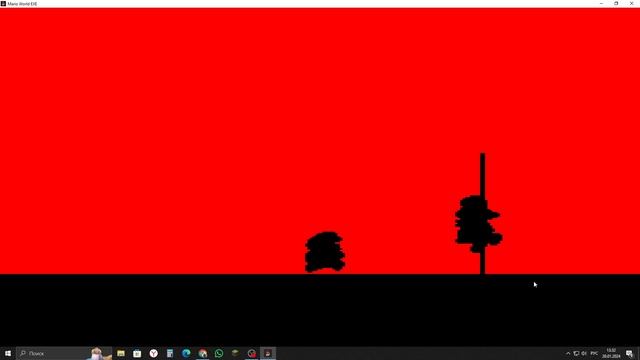Open Microsoft Store from the taskbar
This screenshot has width=640, height=360.
pyautogui.click(x=137, y=353)
